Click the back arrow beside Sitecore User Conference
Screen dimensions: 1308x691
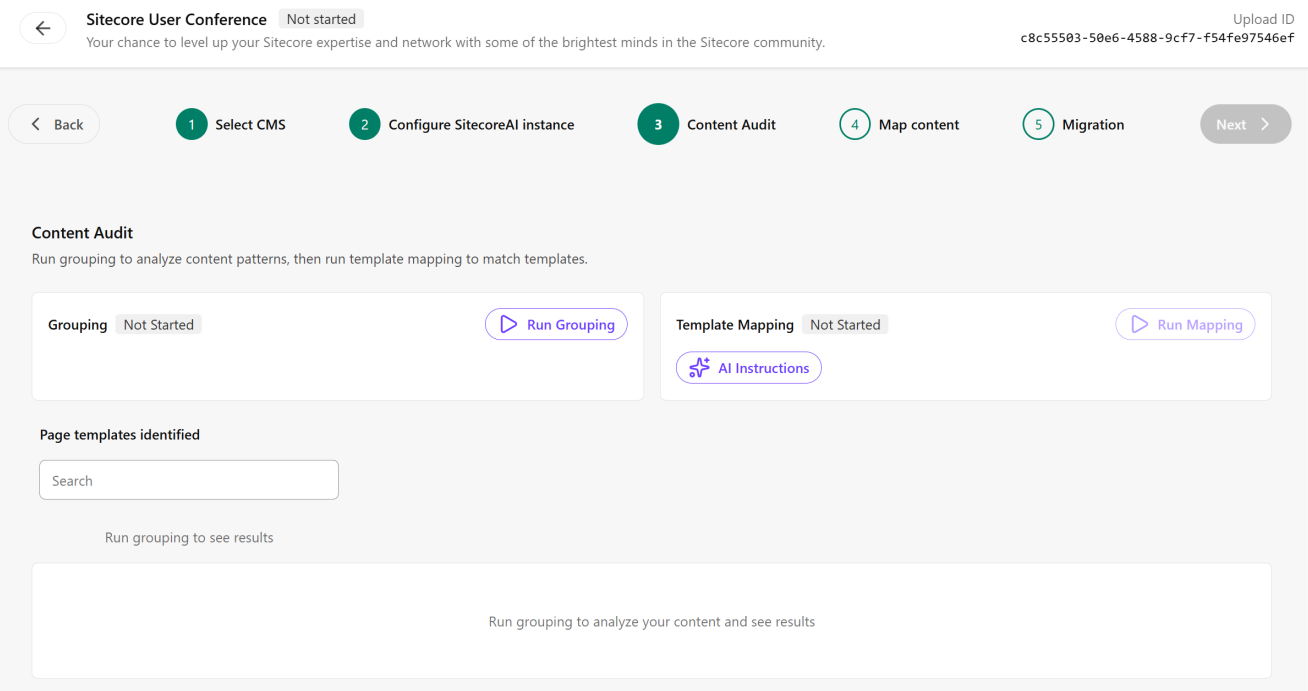43,29
